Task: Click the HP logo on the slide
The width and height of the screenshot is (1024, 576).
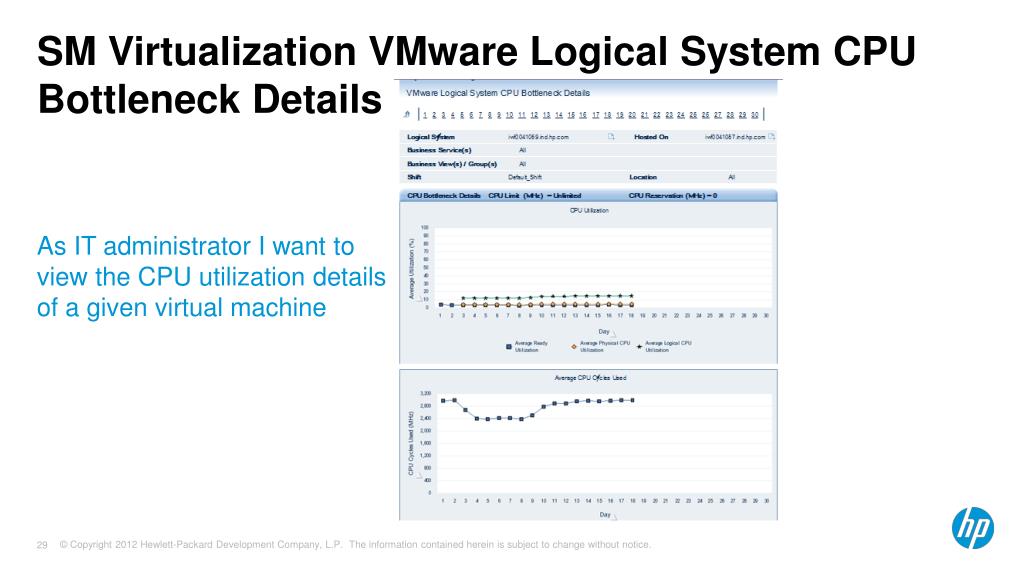Action: click(x=972, y=528)
